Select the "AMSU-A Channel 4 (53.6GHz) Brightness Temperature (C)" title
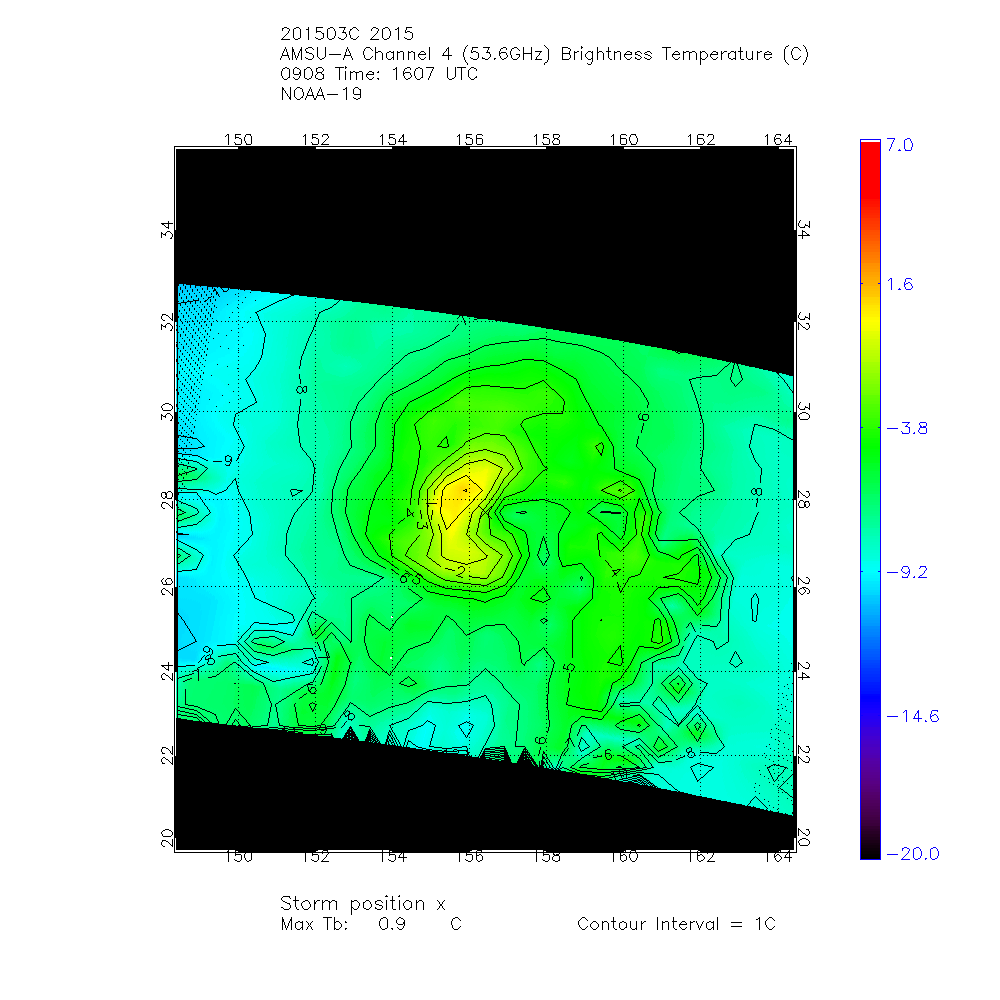 click(x=544, y=54)
